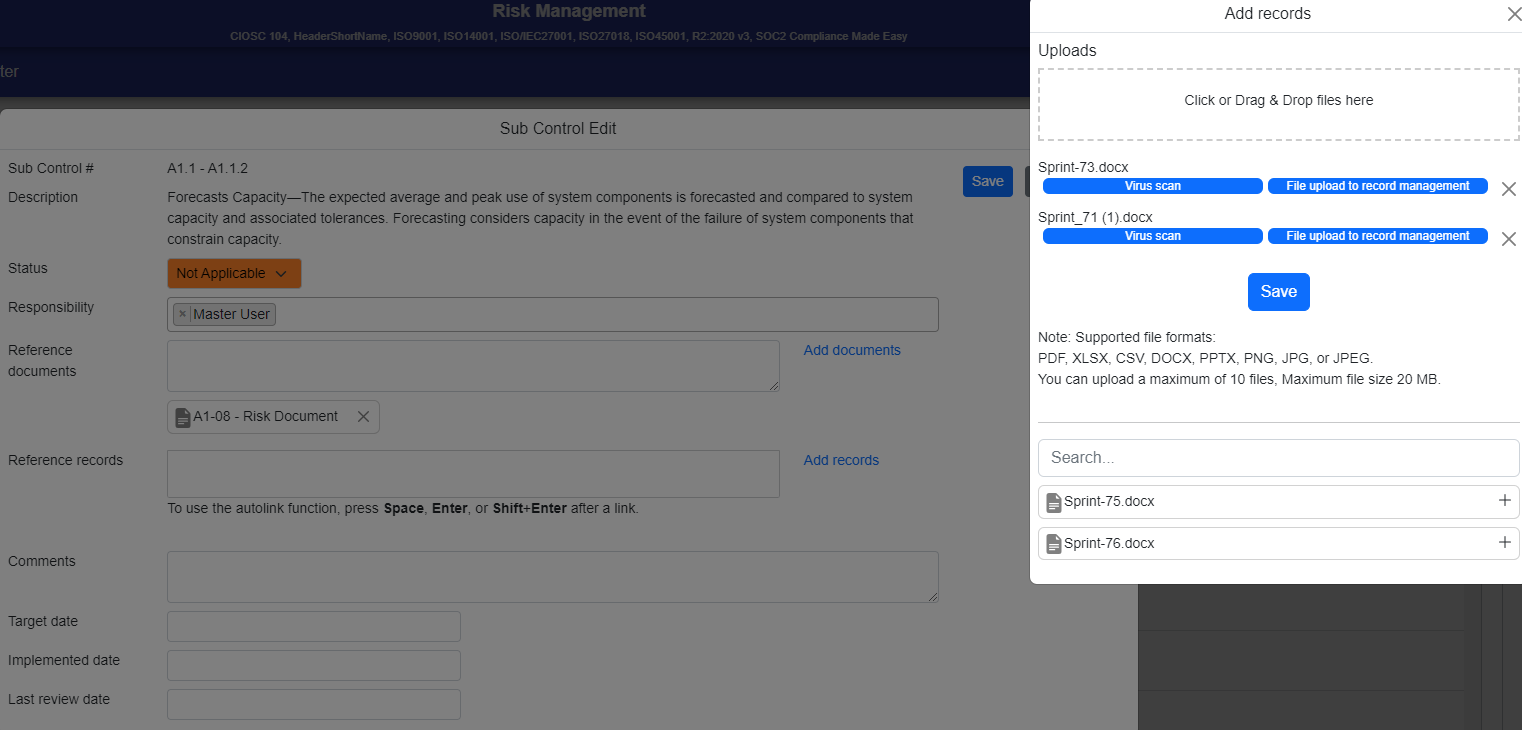
Task: Click the Add records link
Action: coord(841,460)
